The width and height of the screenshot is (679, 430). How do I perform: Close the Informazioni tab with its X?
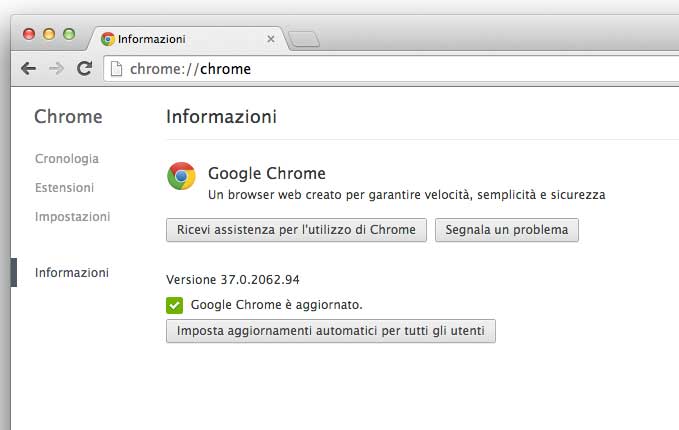click(270, 39)
